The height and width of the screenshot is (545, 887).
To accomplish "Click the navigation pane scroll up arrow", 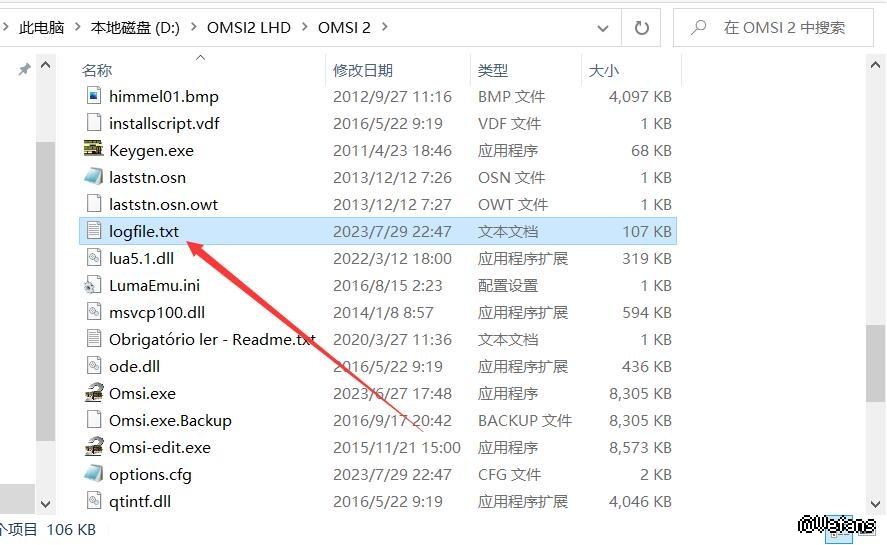I will pyautogui.click(x=46, y=65).
